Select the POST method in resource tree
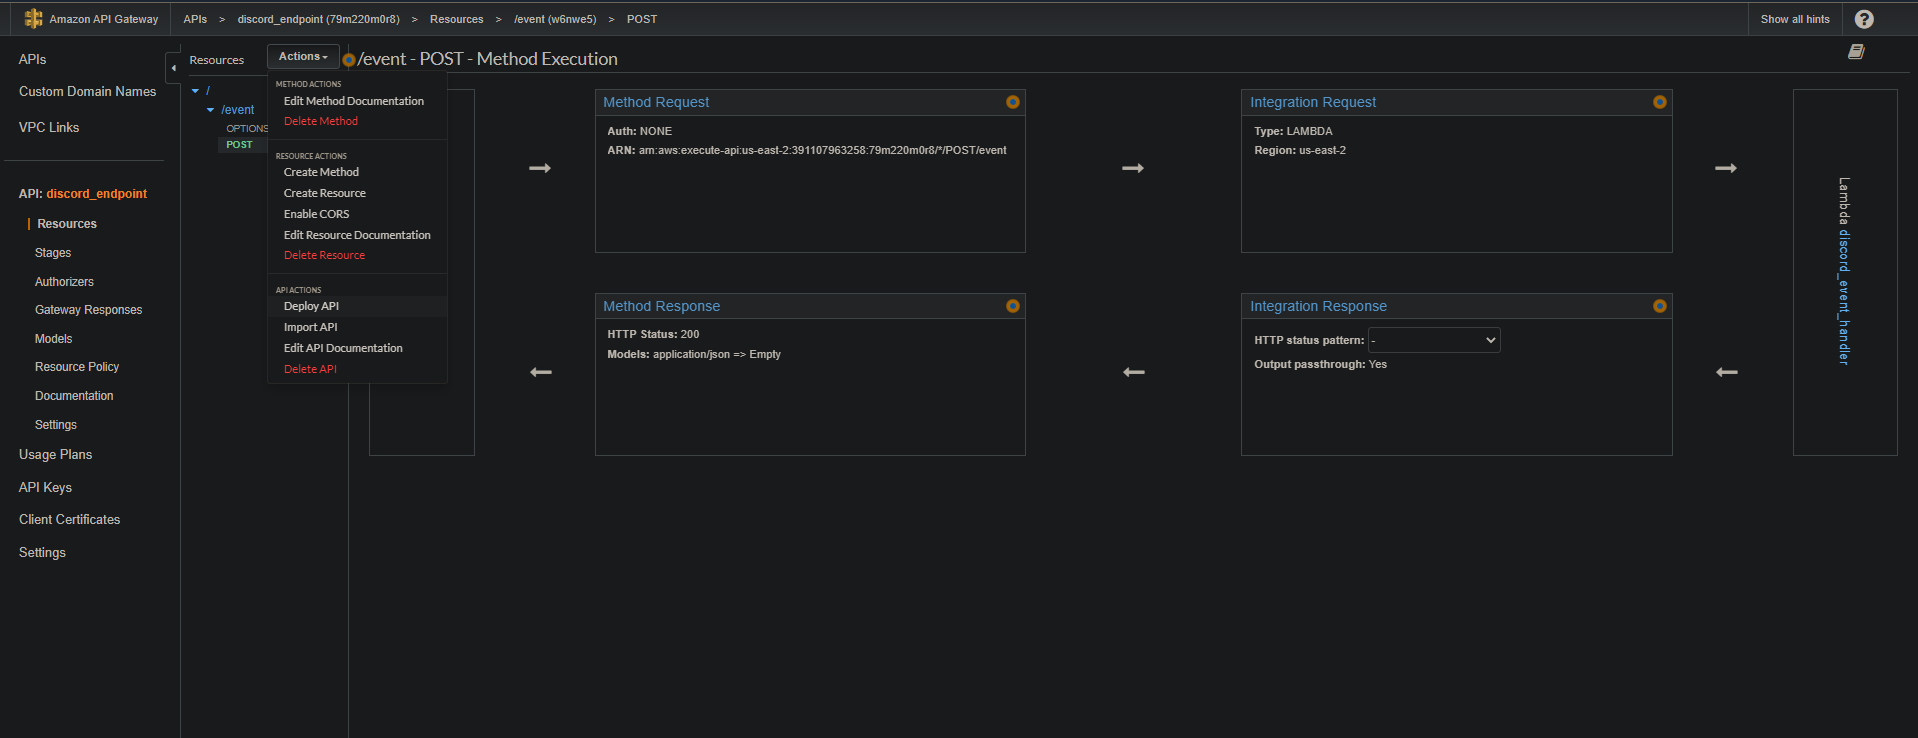1918x738 pixels. point(240,145)
